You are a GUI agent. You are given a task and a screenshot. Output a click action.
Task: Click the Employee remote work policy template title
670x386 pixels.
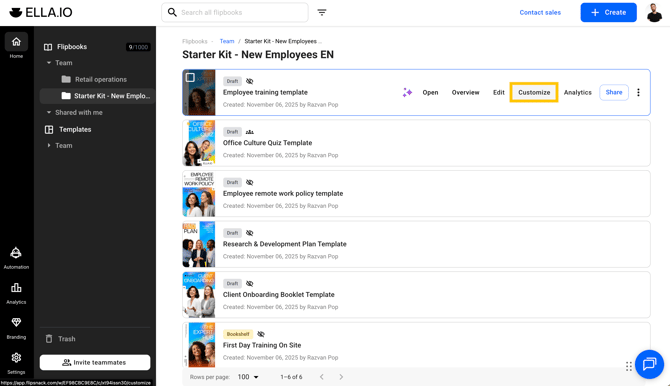click(x=283, y=194)
